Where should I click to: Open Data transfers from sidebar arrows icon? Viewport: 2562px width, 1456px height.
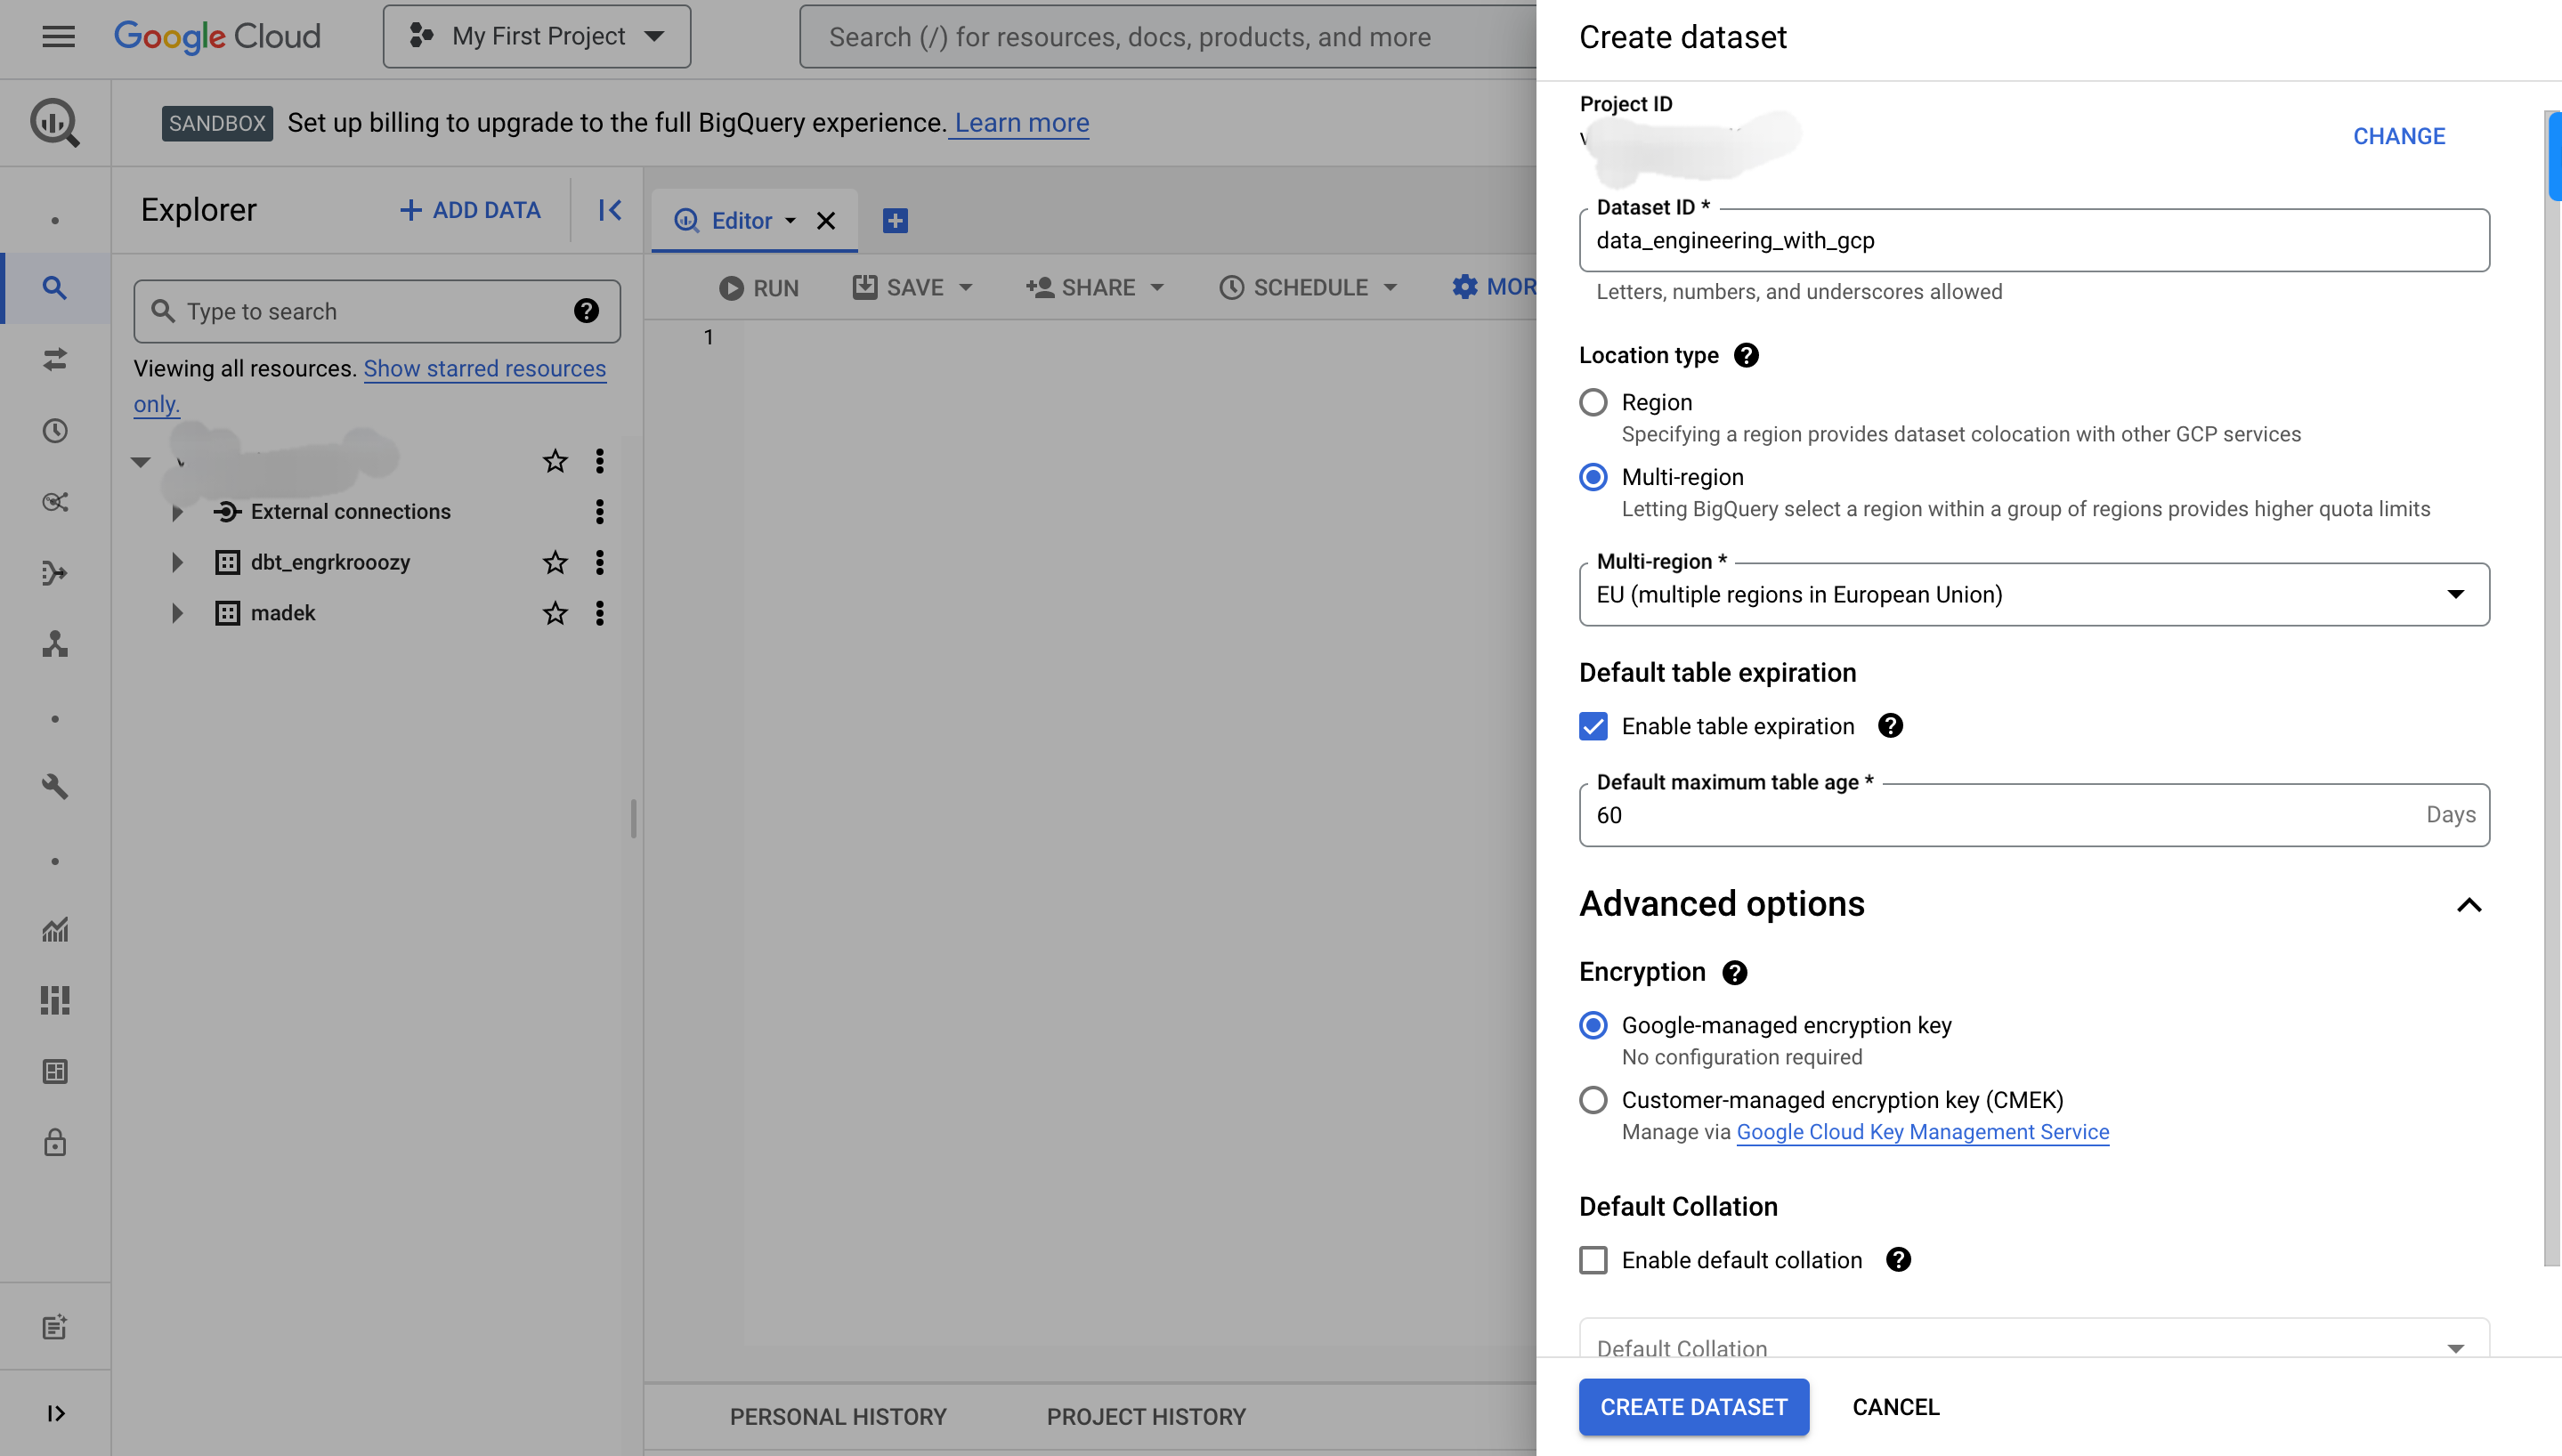(x=55, y=359)
